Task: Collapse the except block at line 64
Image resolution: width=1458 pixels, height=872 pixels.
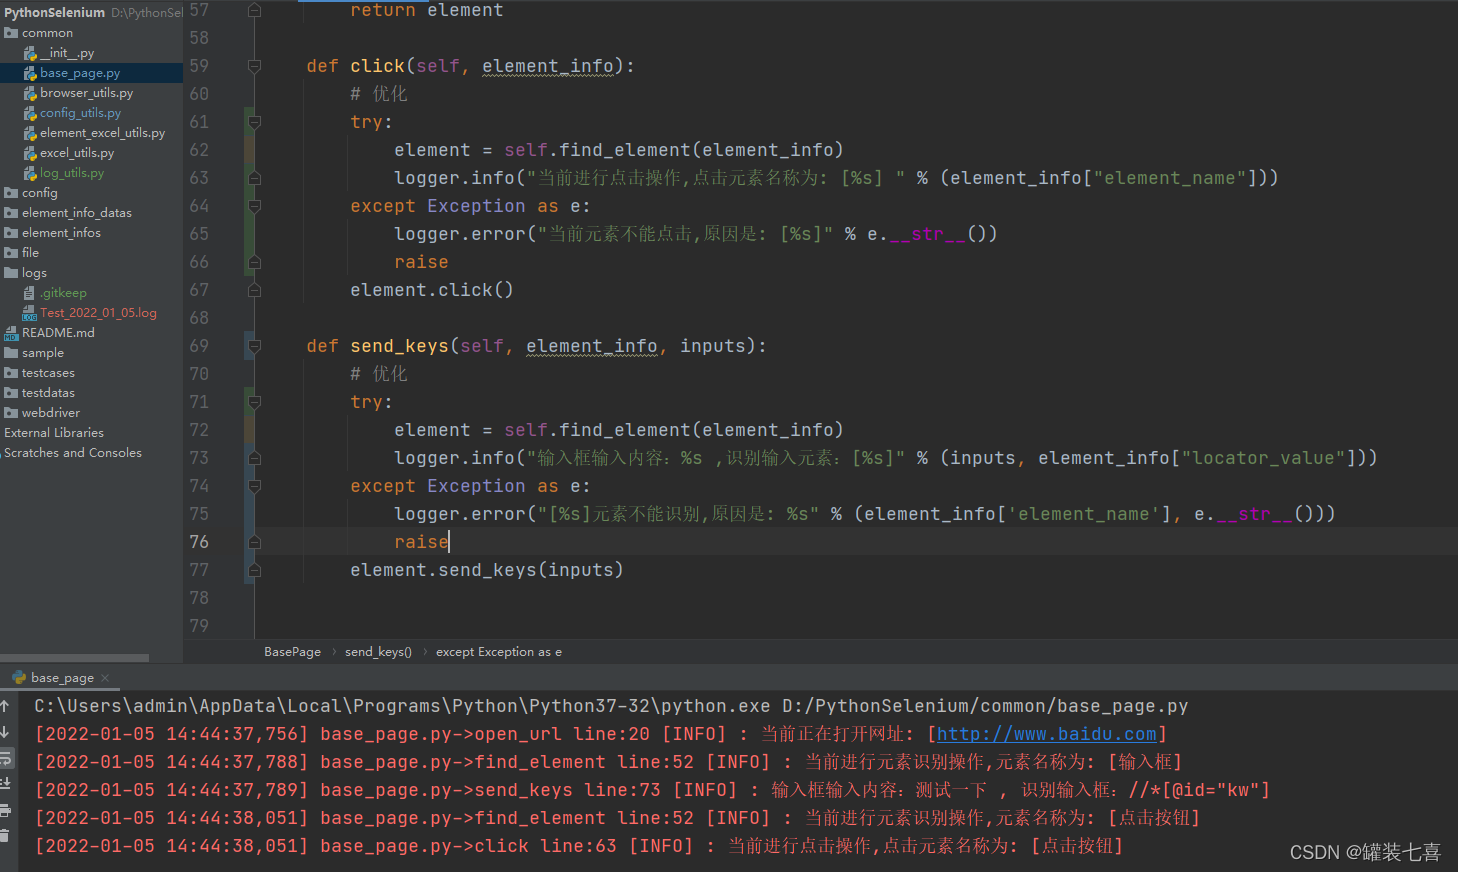Action: point(254,206)
